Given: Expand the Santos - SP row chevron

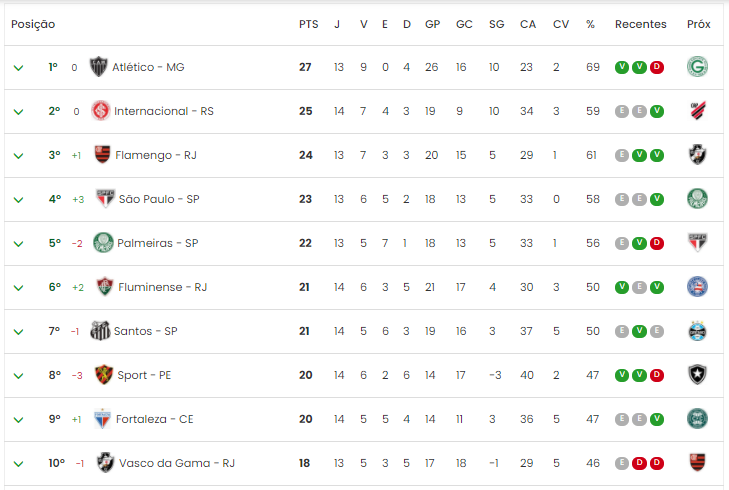Looking at the screenshot, I should 19,331.
